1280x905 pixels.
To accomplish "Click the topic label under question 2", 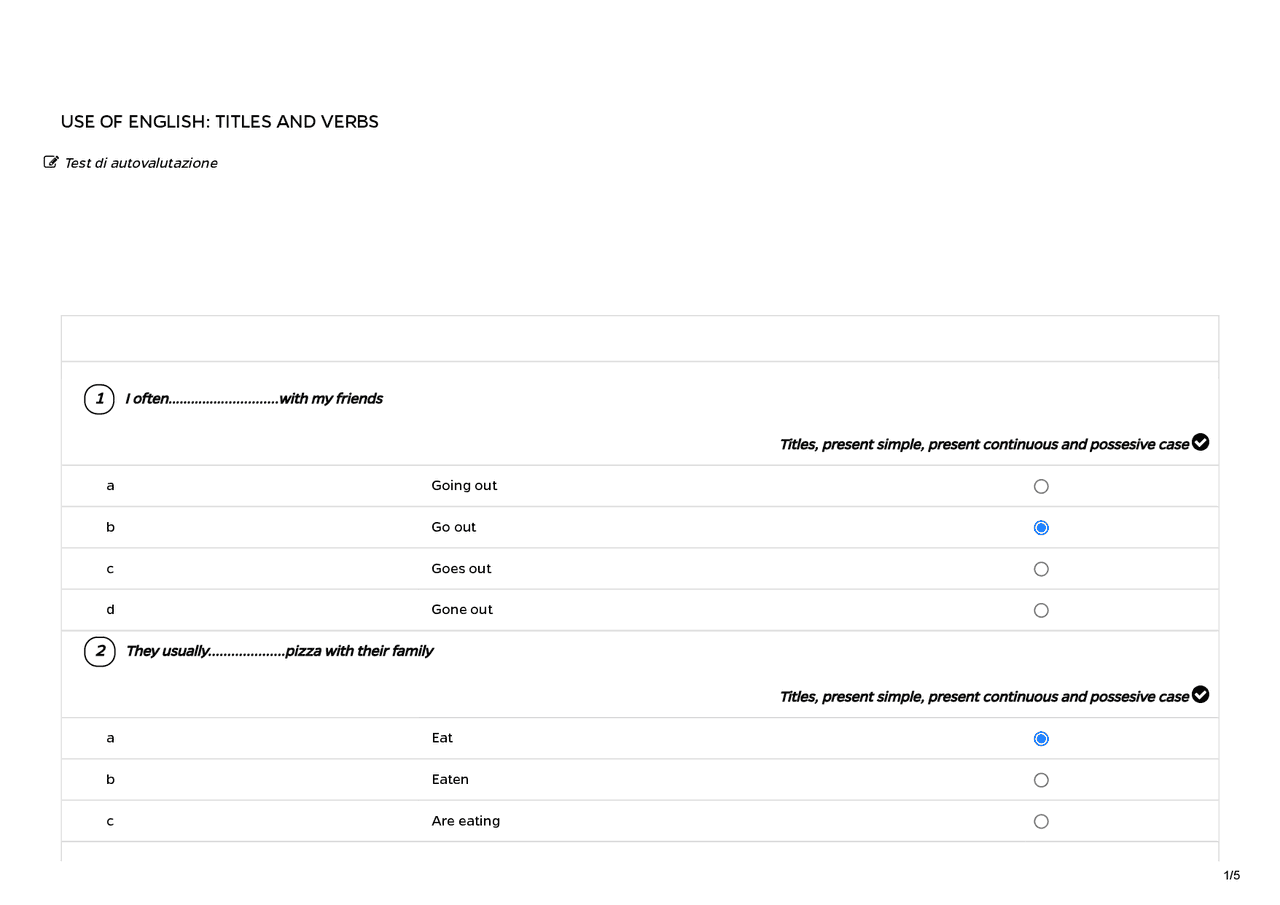I will pyautogui.click(x=984, y=697).
